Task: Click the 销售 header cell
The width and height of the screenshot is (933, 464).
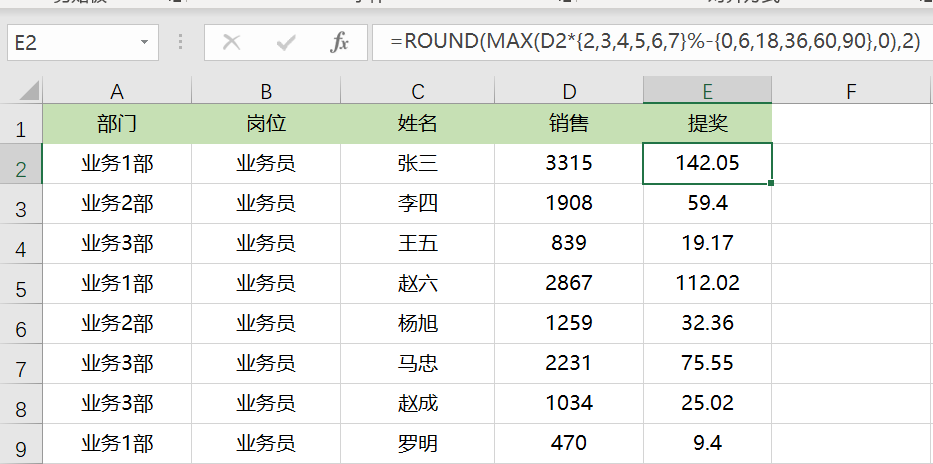Action: click(x=569, y=124)
